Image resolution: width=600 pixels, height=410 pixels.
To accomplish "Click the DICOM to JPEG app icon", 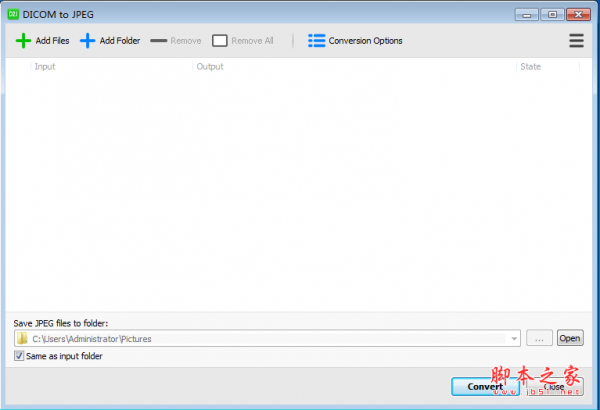I will pos(13,14).
